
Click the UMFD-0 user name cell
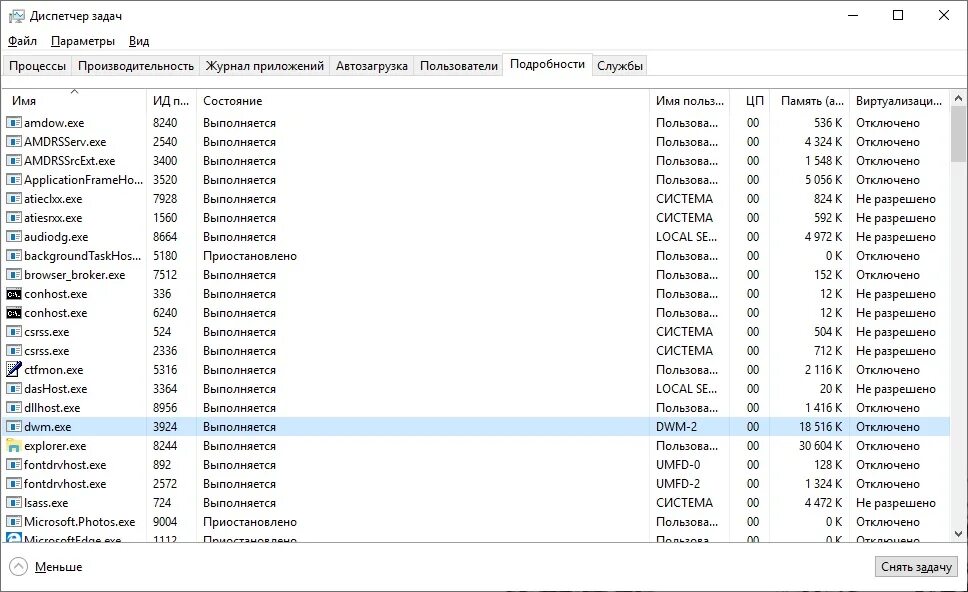click(678, 465)
